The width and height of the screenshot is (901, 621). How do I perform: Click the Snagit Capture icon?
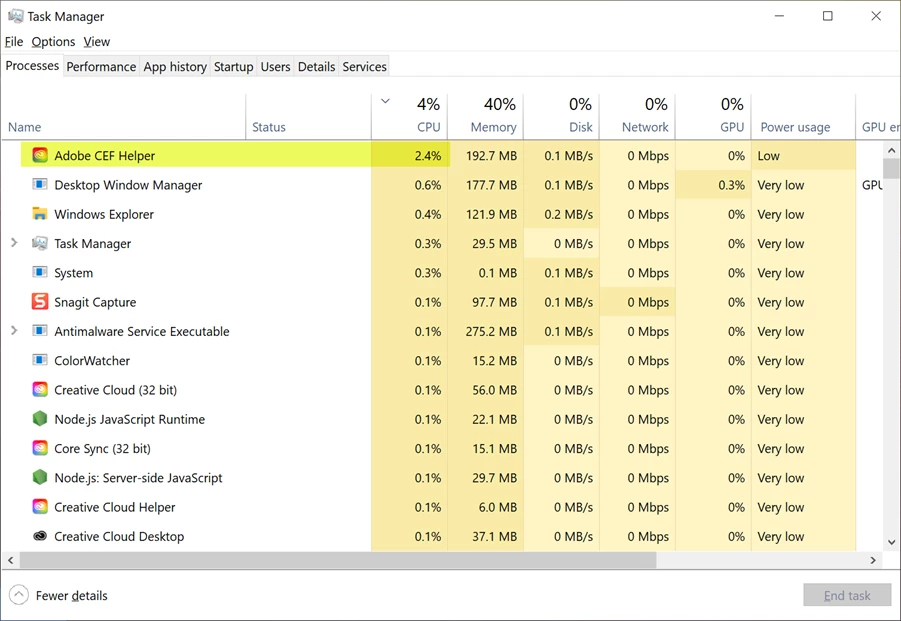(x=40, y=301)
